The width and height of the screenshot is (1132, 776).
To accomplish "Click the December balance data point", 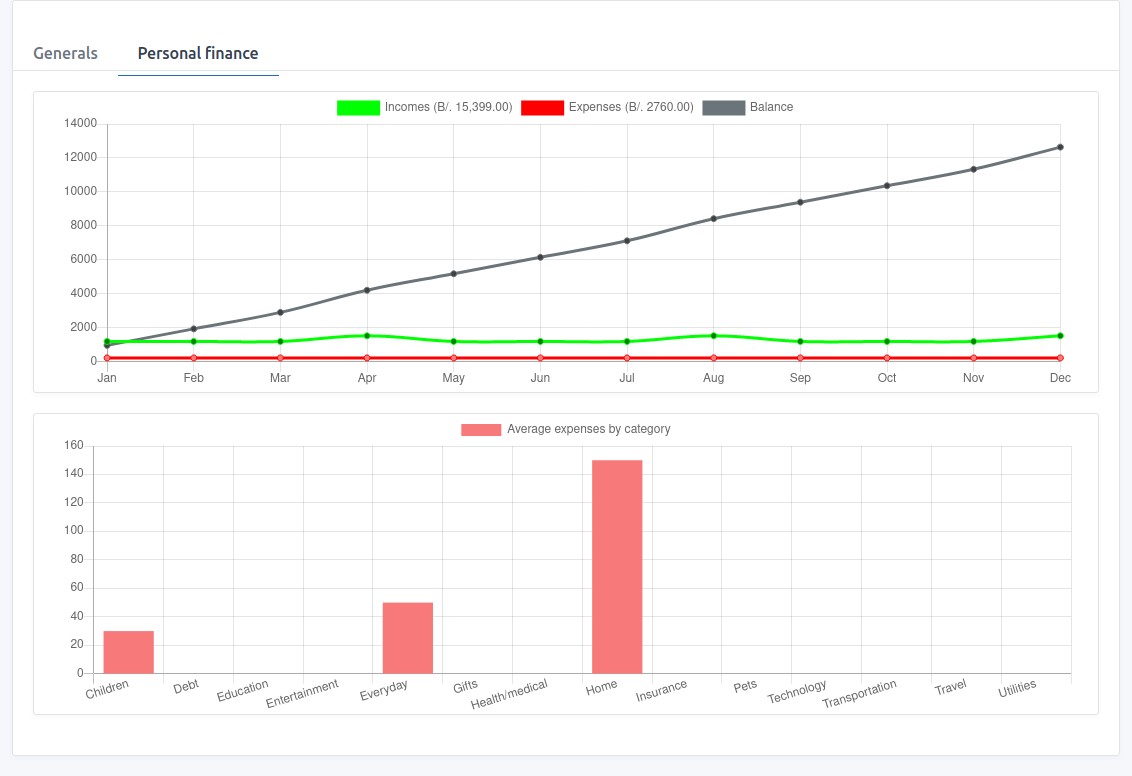I will [x=1060, y=147].
